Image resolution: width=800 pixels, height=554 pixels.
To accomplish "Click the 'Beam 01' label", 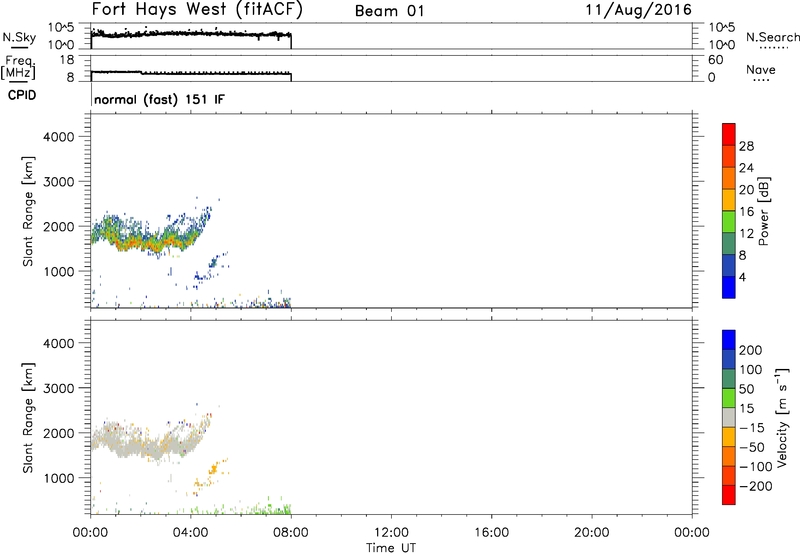I will (x=389, y=11).
